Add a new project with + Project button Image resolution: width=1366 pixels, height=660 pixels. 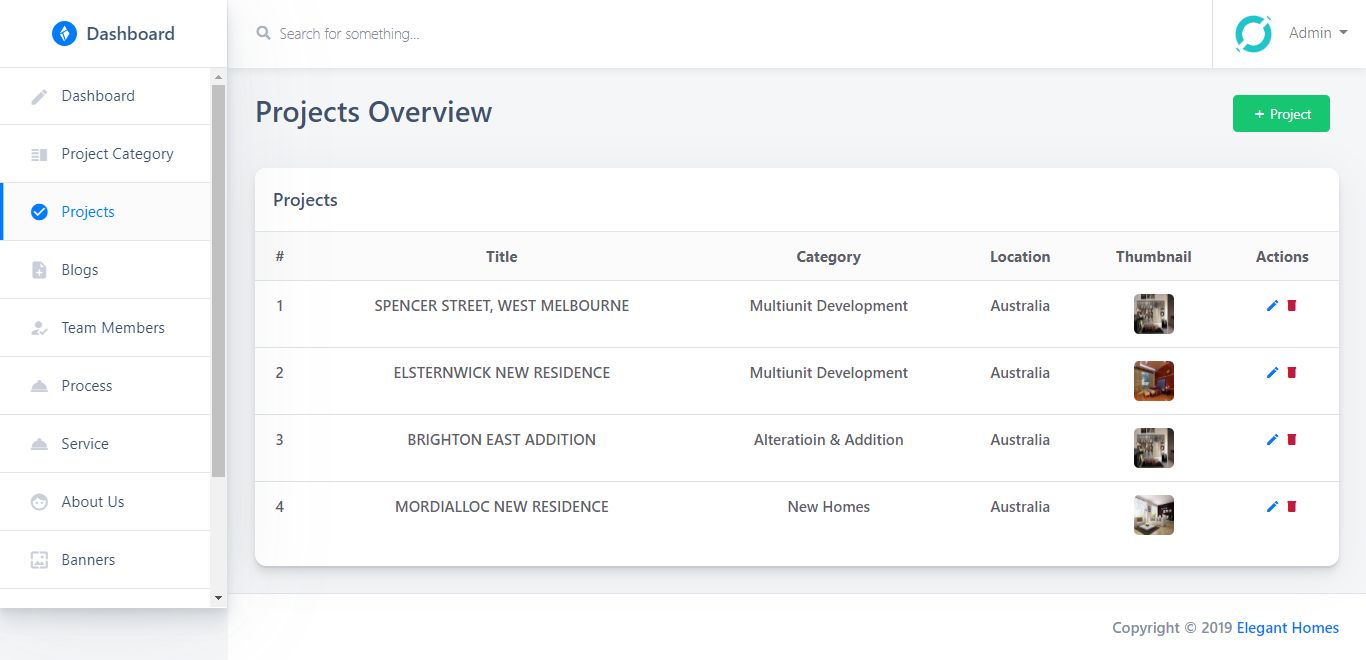point(1281,114)
